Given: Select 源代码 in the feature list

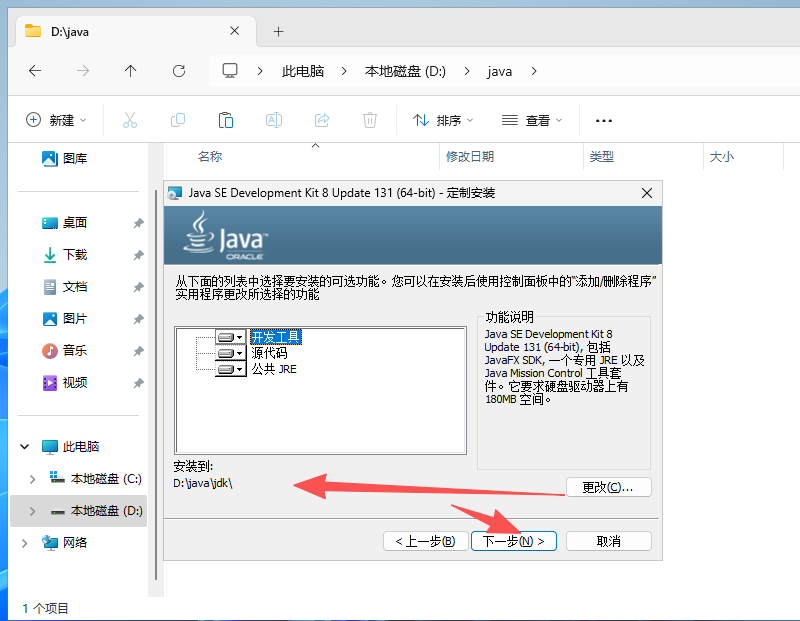Looking at the screenshot, I should click(269, 353).
